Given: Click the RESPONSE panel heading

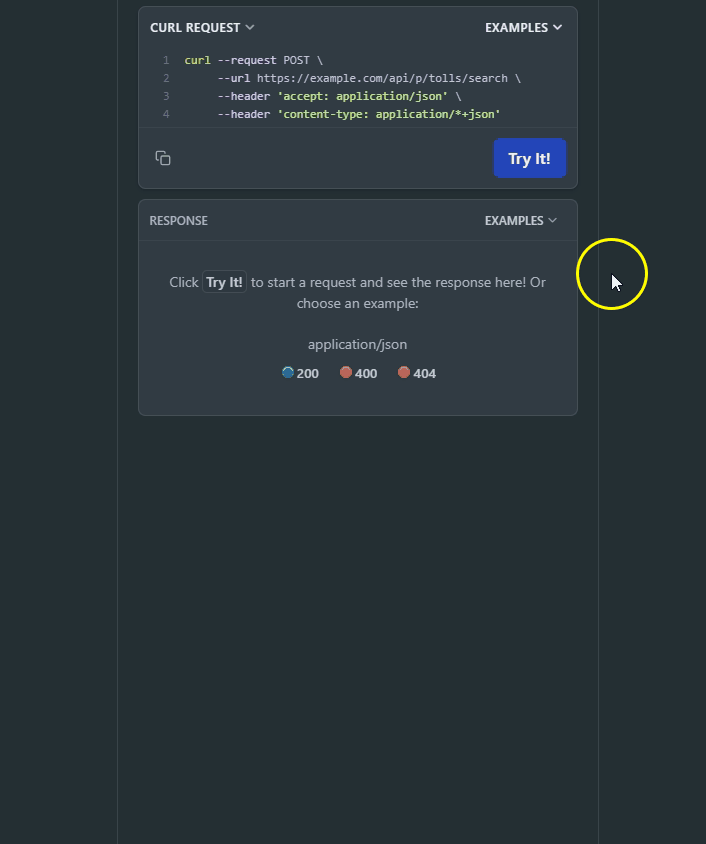Looking at the screenshot, I should tap(179, 221).
